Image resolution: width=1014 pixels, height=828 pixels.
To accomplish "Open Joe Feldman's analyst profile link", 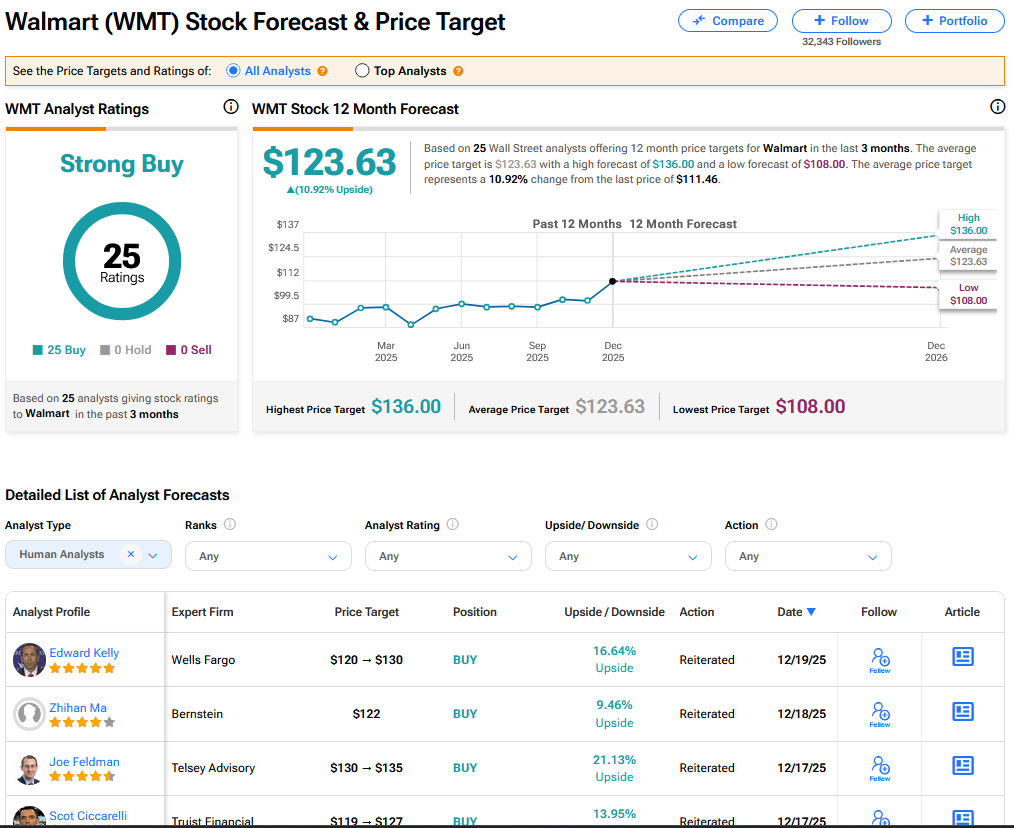I will click(84, 761).
